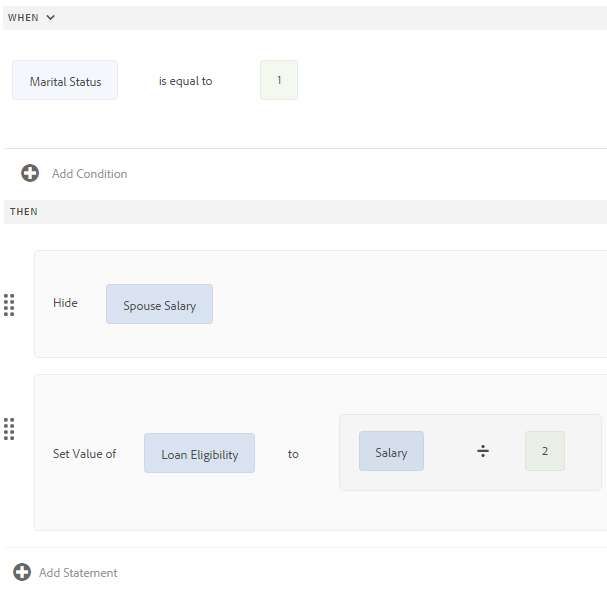Click the division operator symbol
This screenshot has width=607, height=595.
click(x=483, y=452)
